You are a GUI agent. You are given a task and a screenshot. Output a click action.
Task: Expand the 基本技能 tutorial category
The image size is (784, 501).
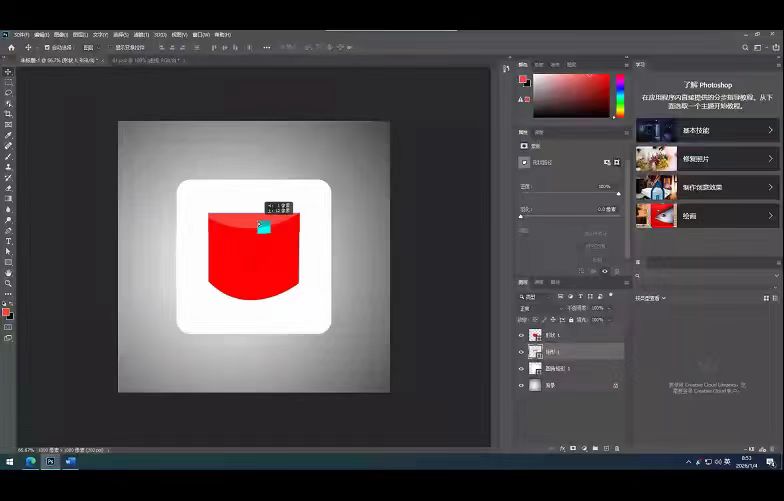(706, 130)
